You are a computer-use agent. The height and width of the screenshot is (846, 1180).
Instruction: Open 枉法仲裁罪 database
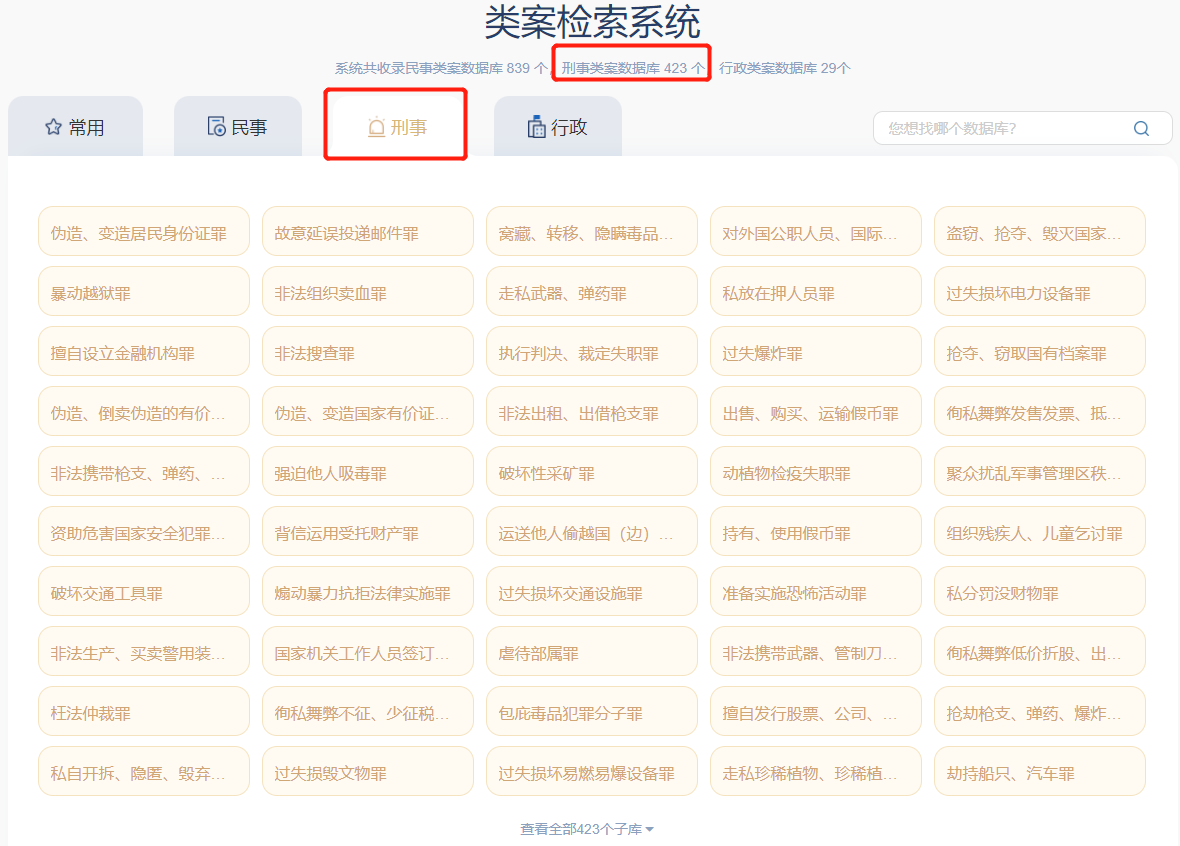[x=143, y=712]
